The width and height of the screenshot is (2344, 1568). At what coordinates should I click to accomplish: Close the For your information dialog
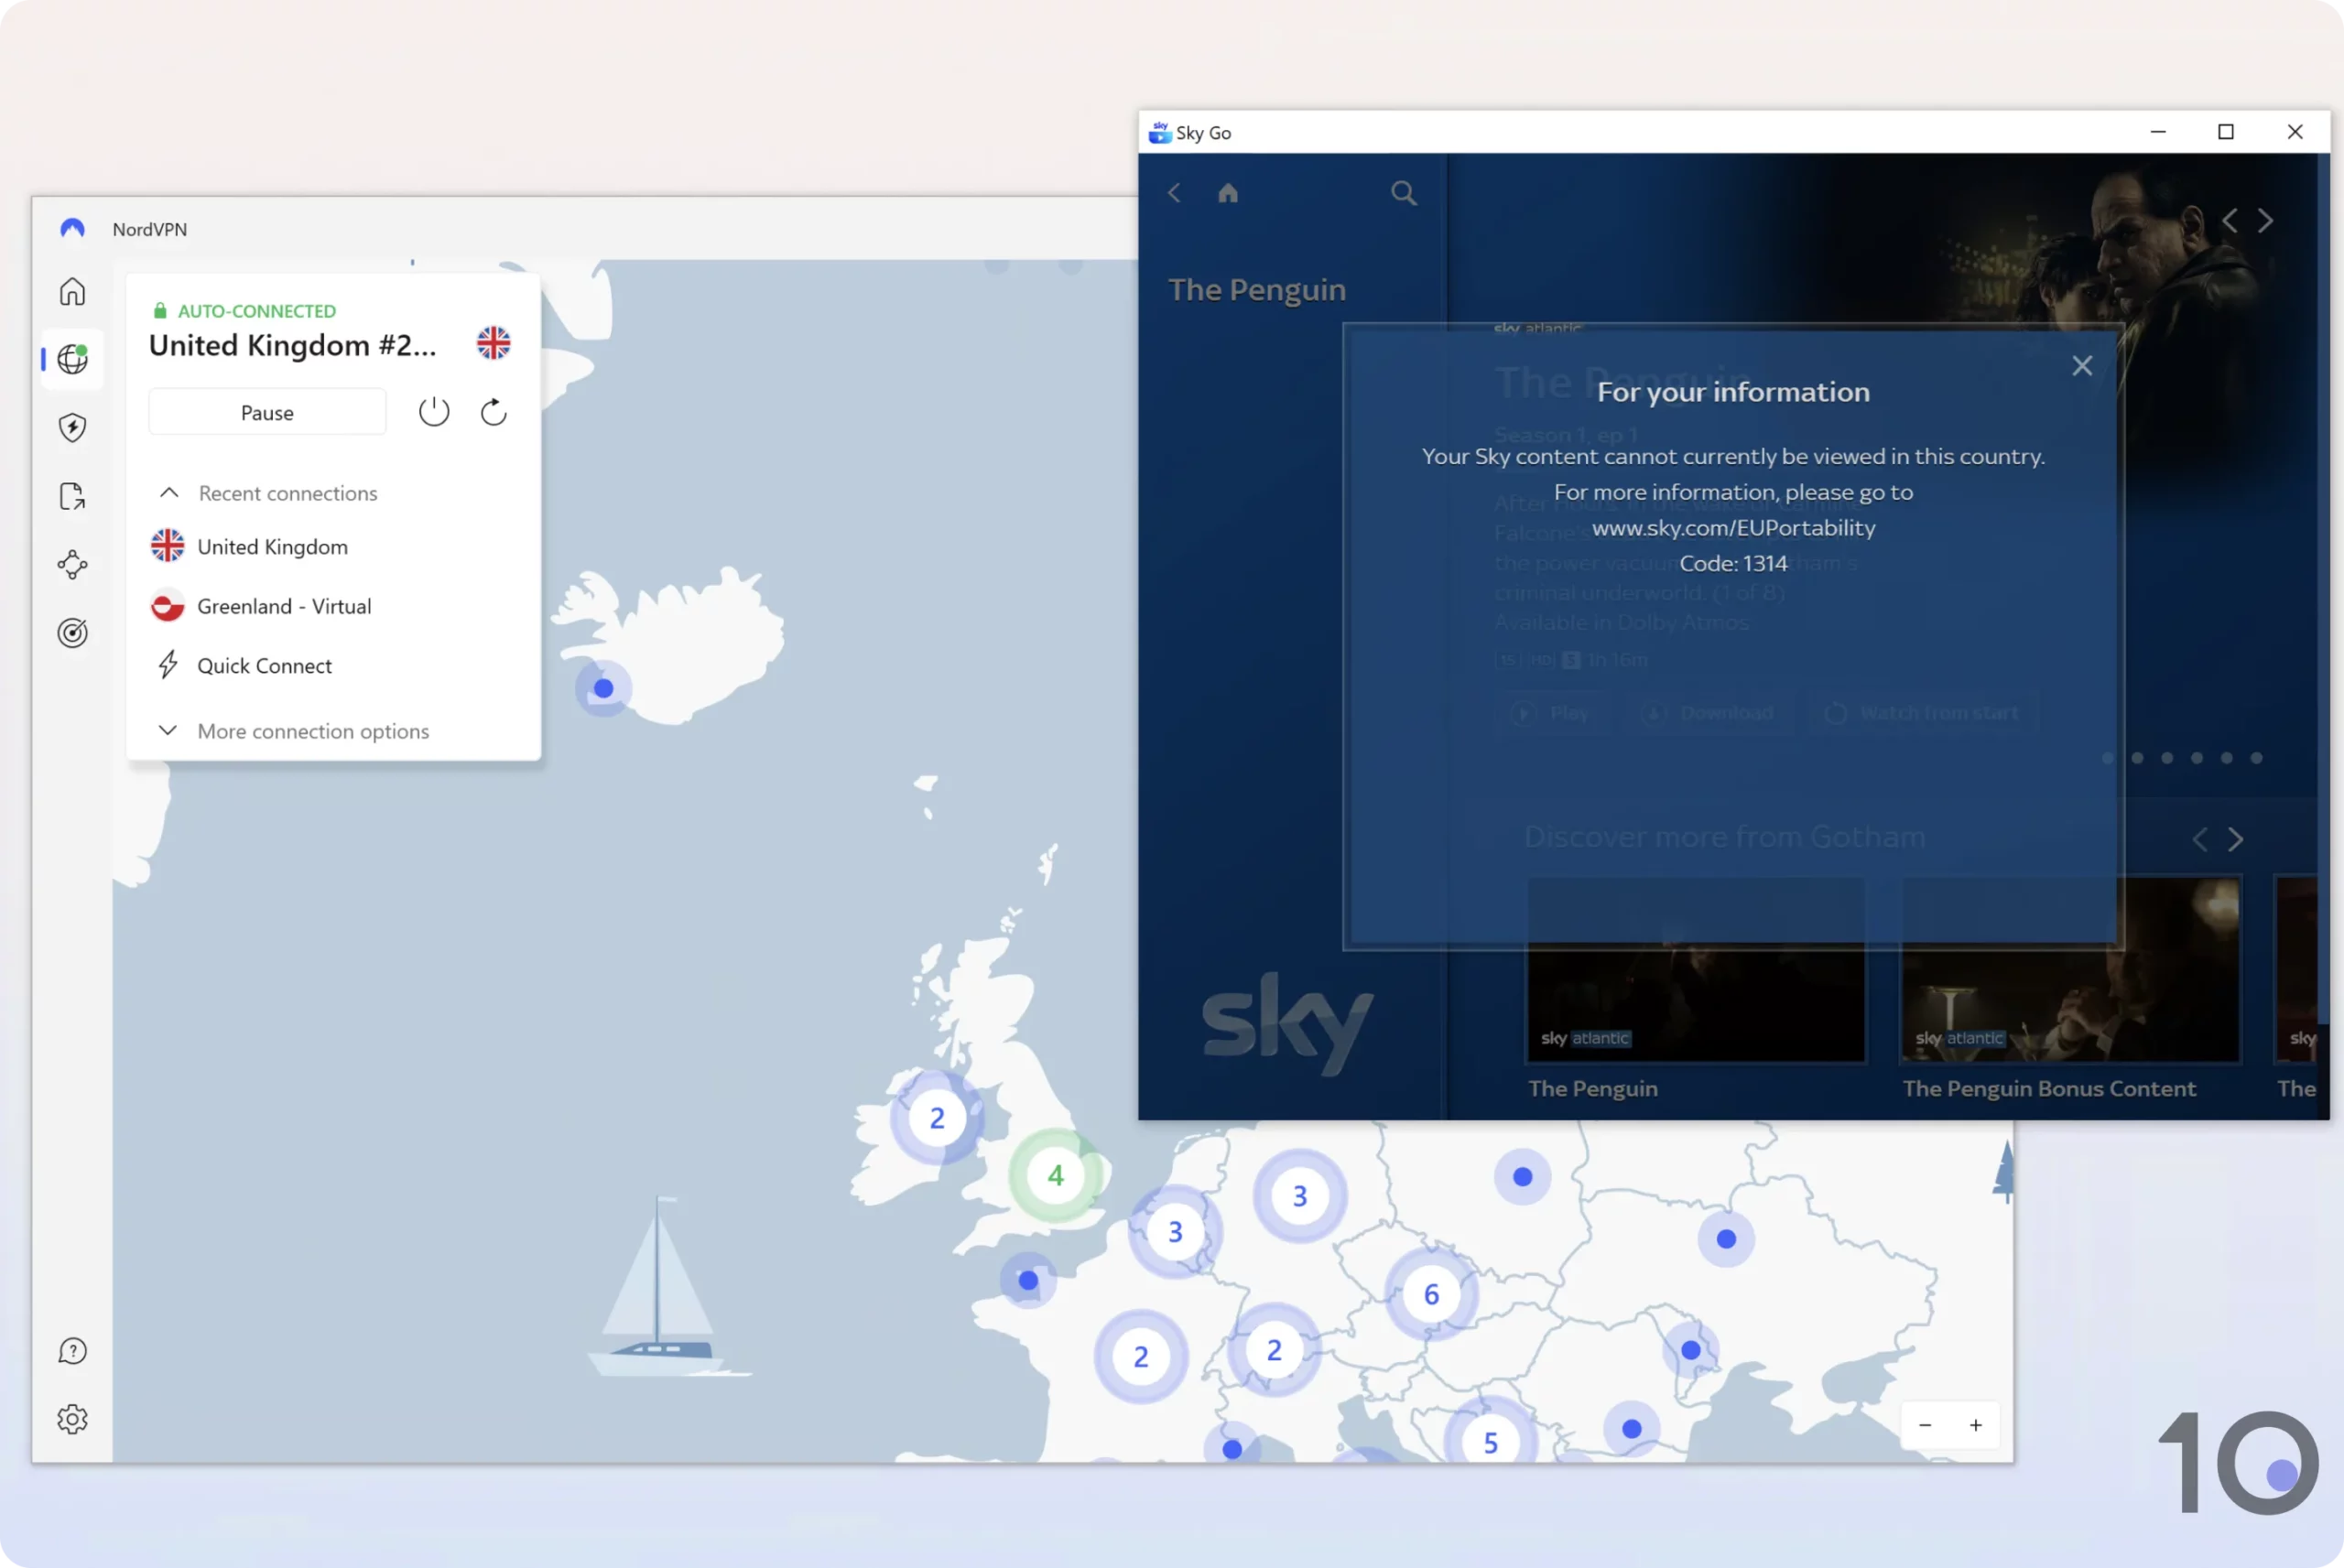[x=2083, y=365]
